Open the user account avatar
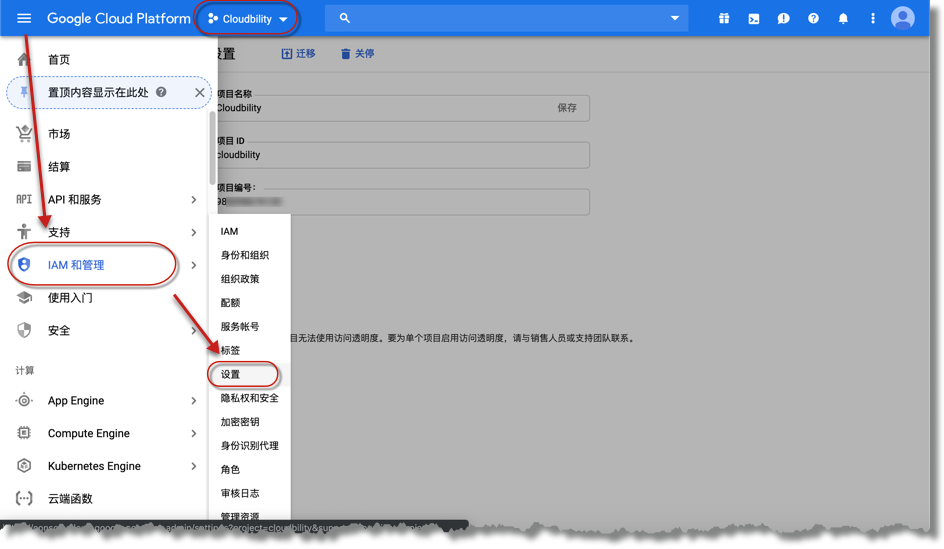 pyautogui.click(x=902, y=18)
